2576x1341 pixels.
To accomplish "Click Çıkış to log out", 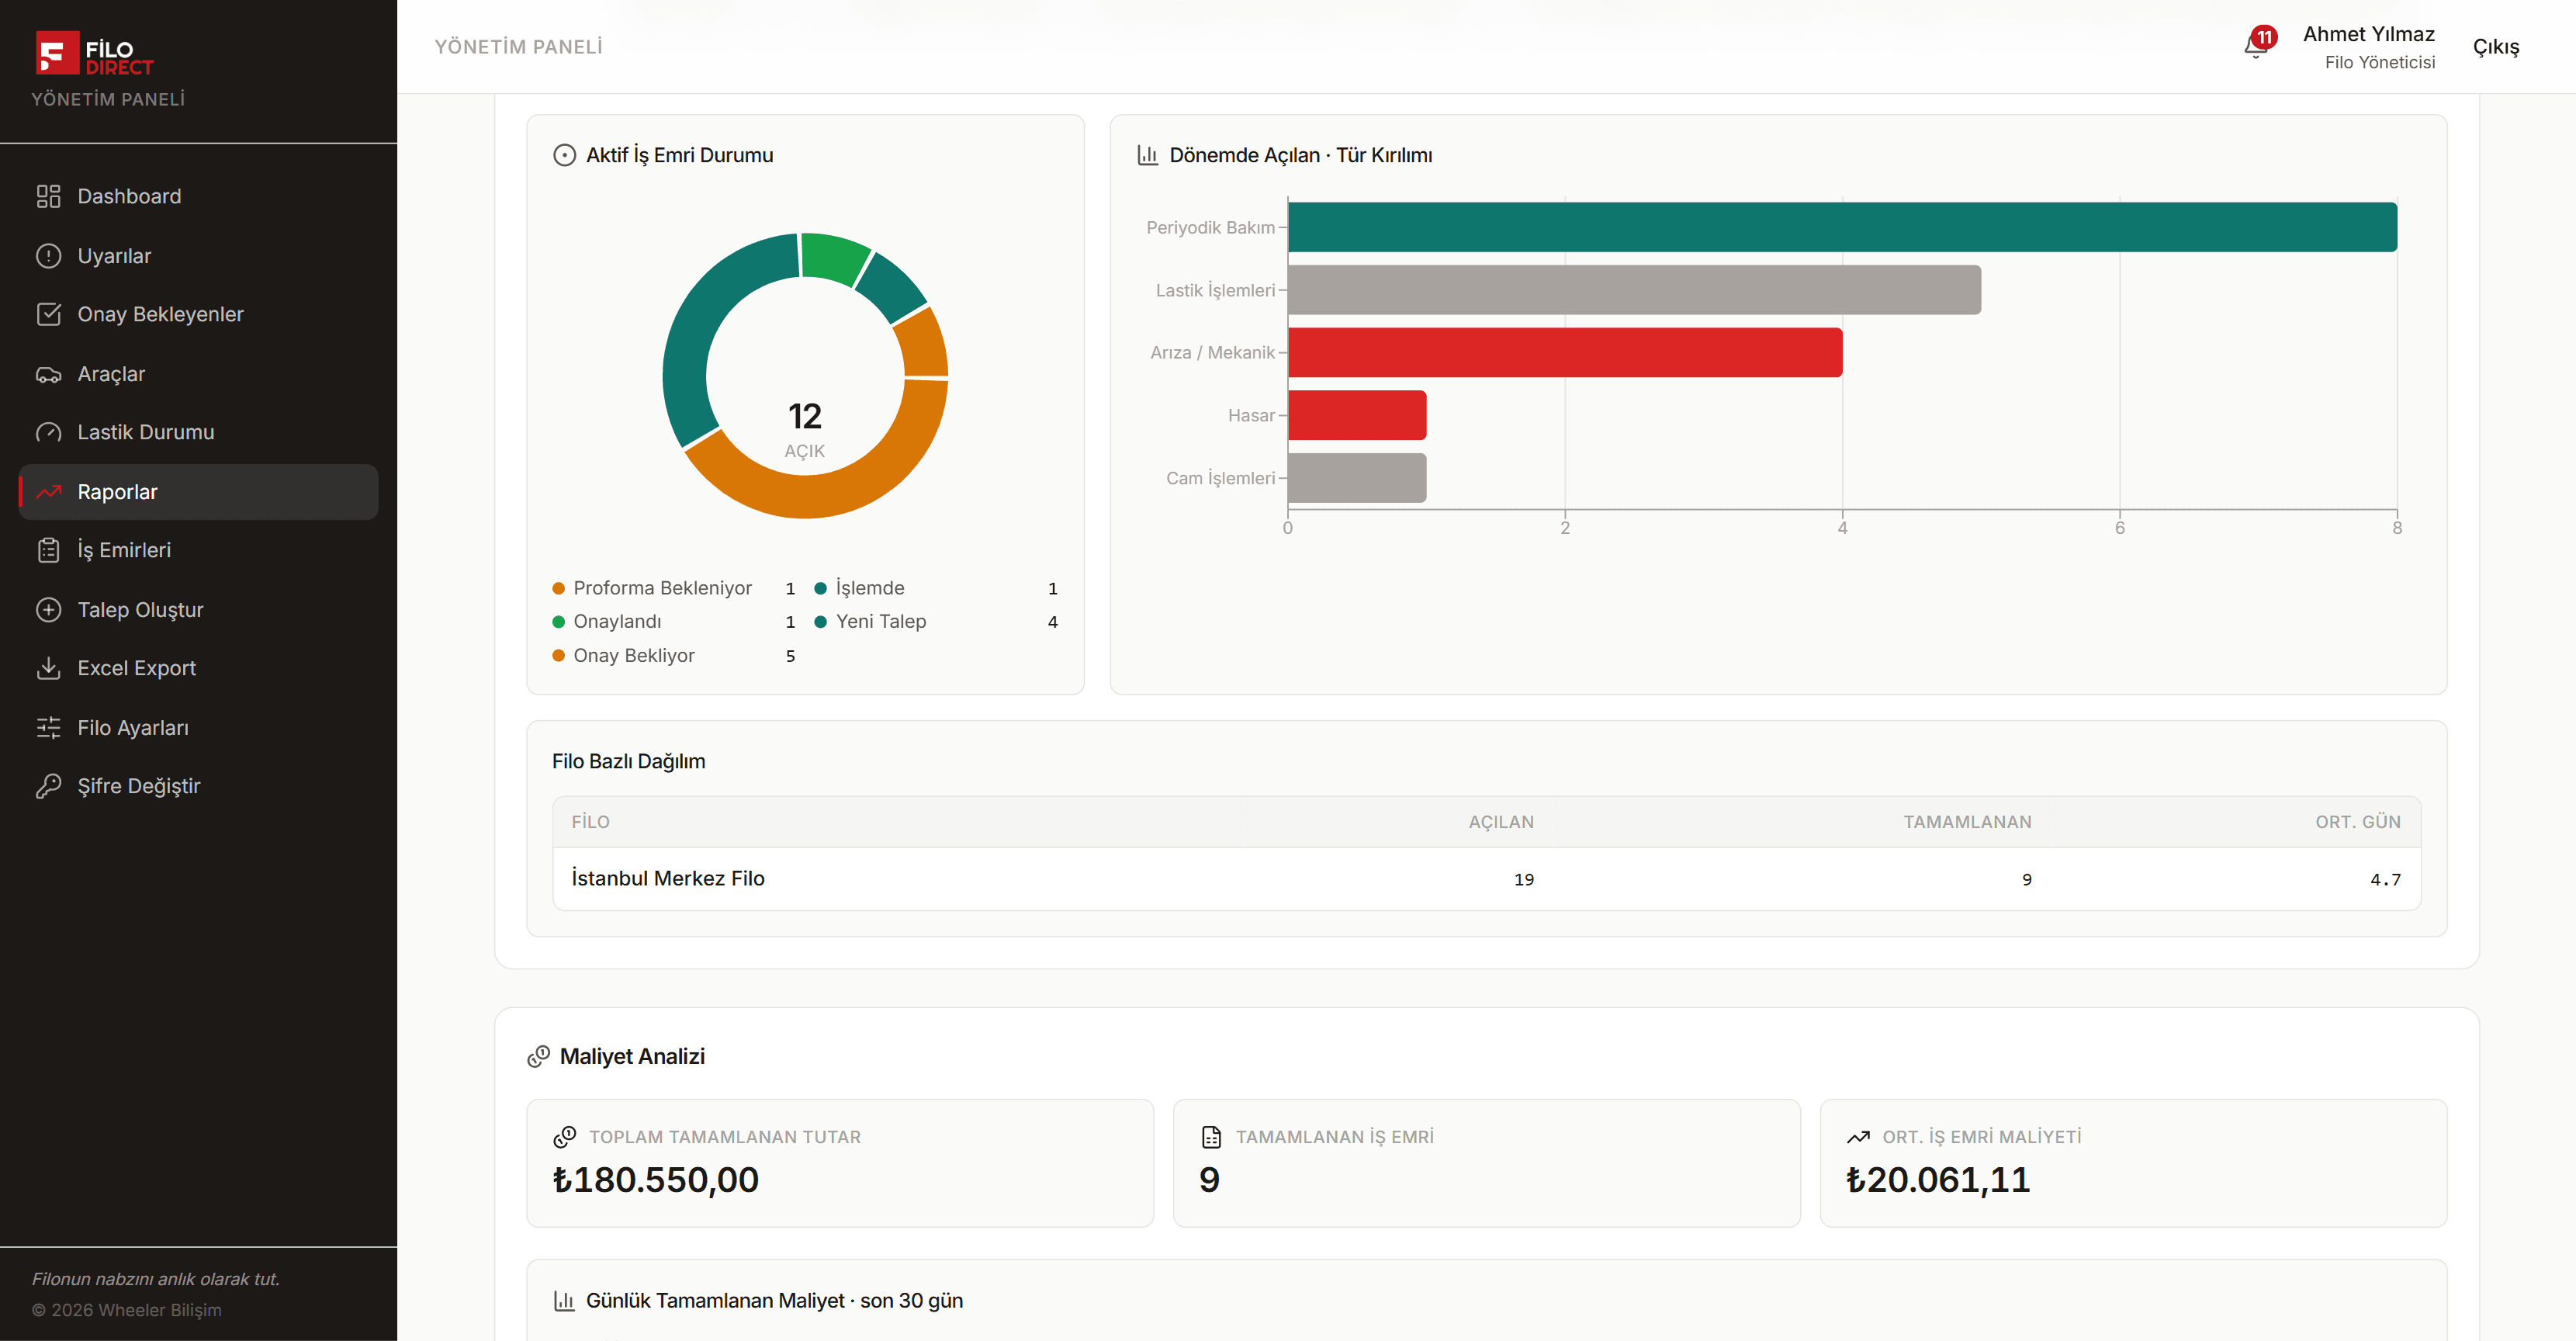I will (x=2495, y=47).
